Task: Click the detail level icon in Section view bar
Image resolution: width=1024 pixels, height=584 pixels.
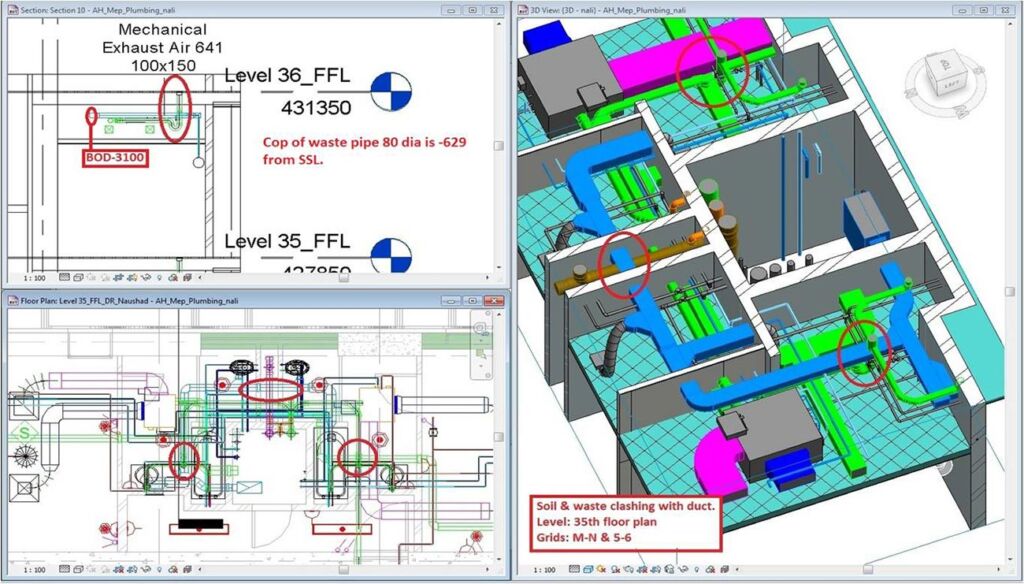Action: click(65, 278)
